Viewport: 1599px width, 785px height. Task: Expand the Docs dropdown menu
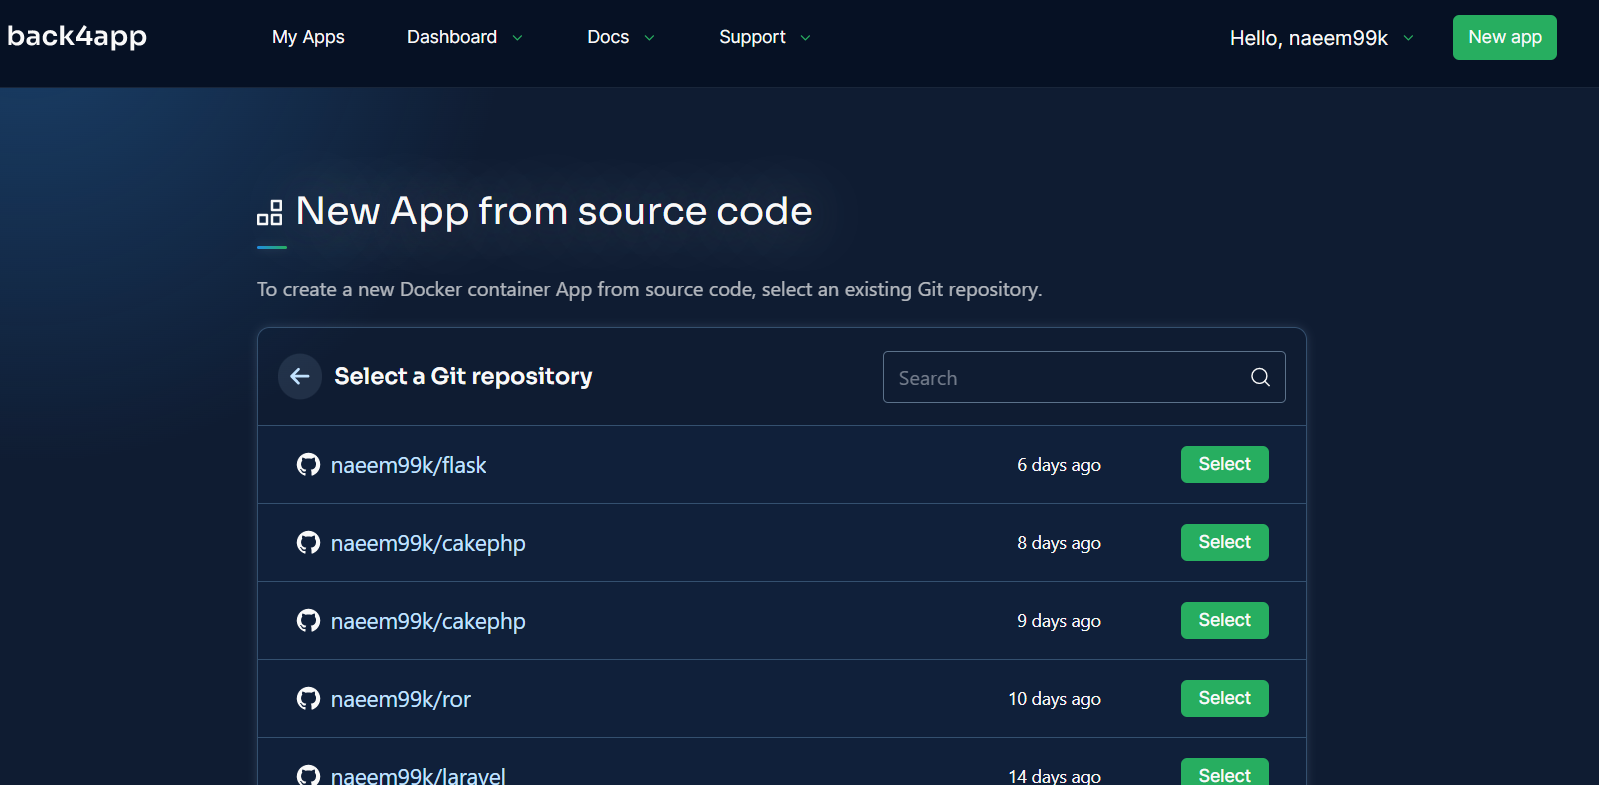(x=620, y=37)
